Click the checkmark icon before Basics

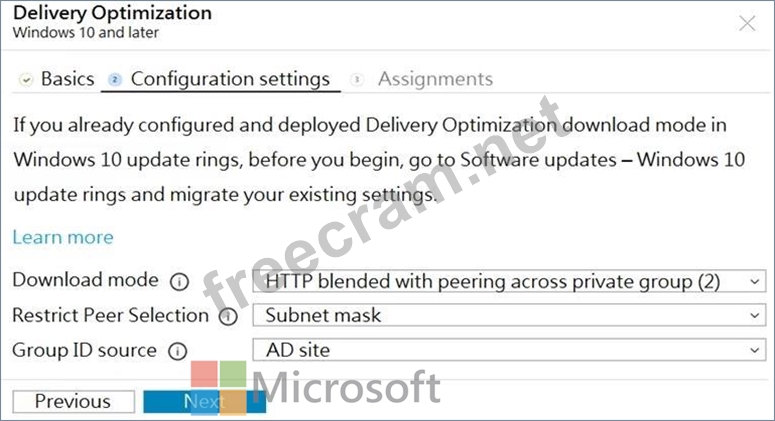[x=26, y=80]
